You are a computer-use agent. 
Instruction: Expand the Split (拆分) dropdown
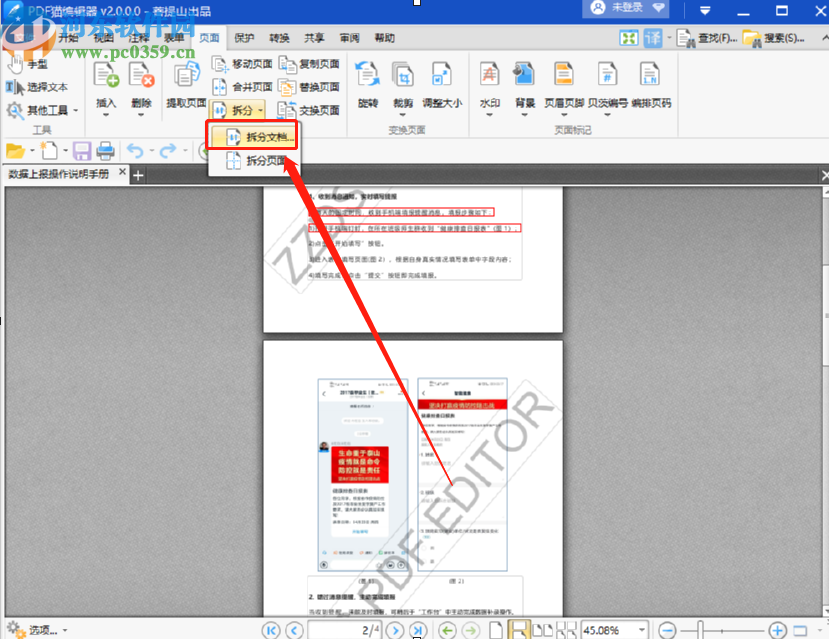[237, 110]
